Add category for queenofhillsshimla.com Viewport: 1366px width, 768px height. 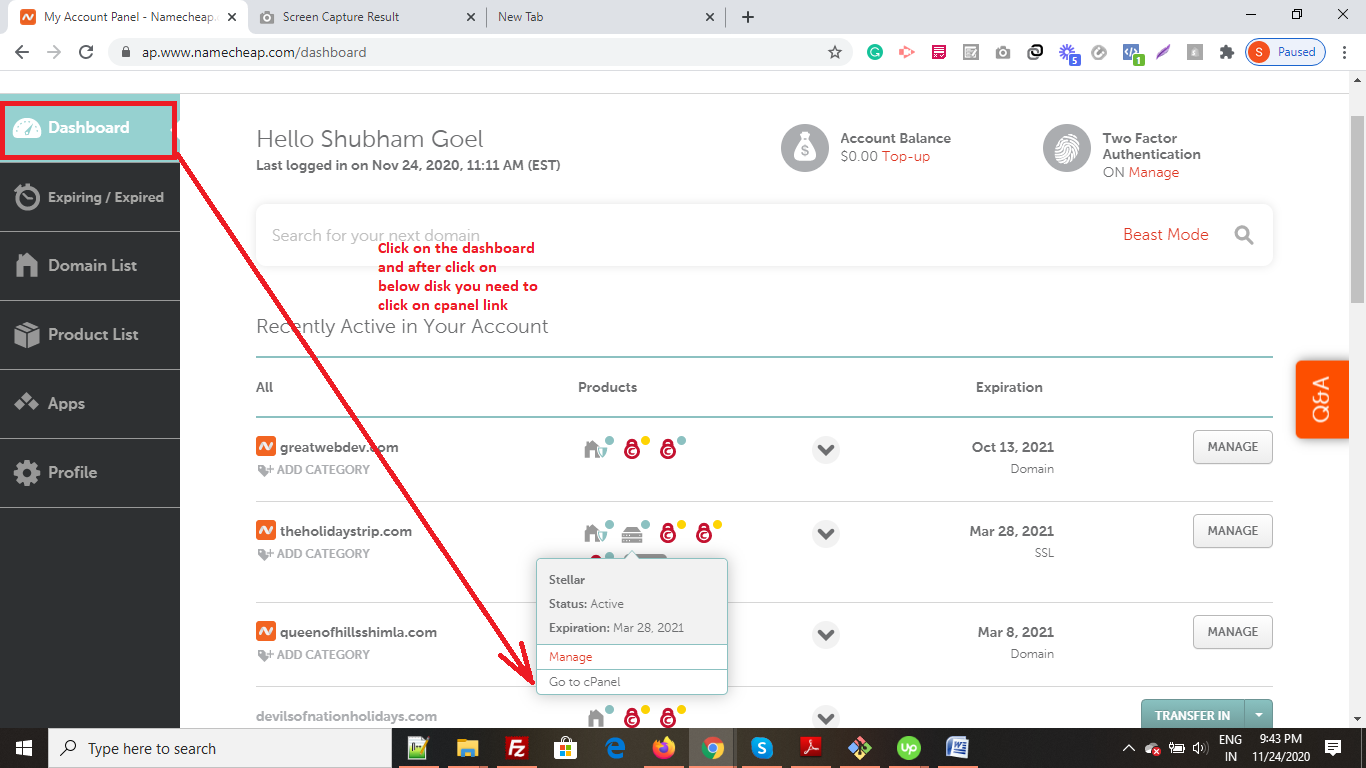(314, 655)
